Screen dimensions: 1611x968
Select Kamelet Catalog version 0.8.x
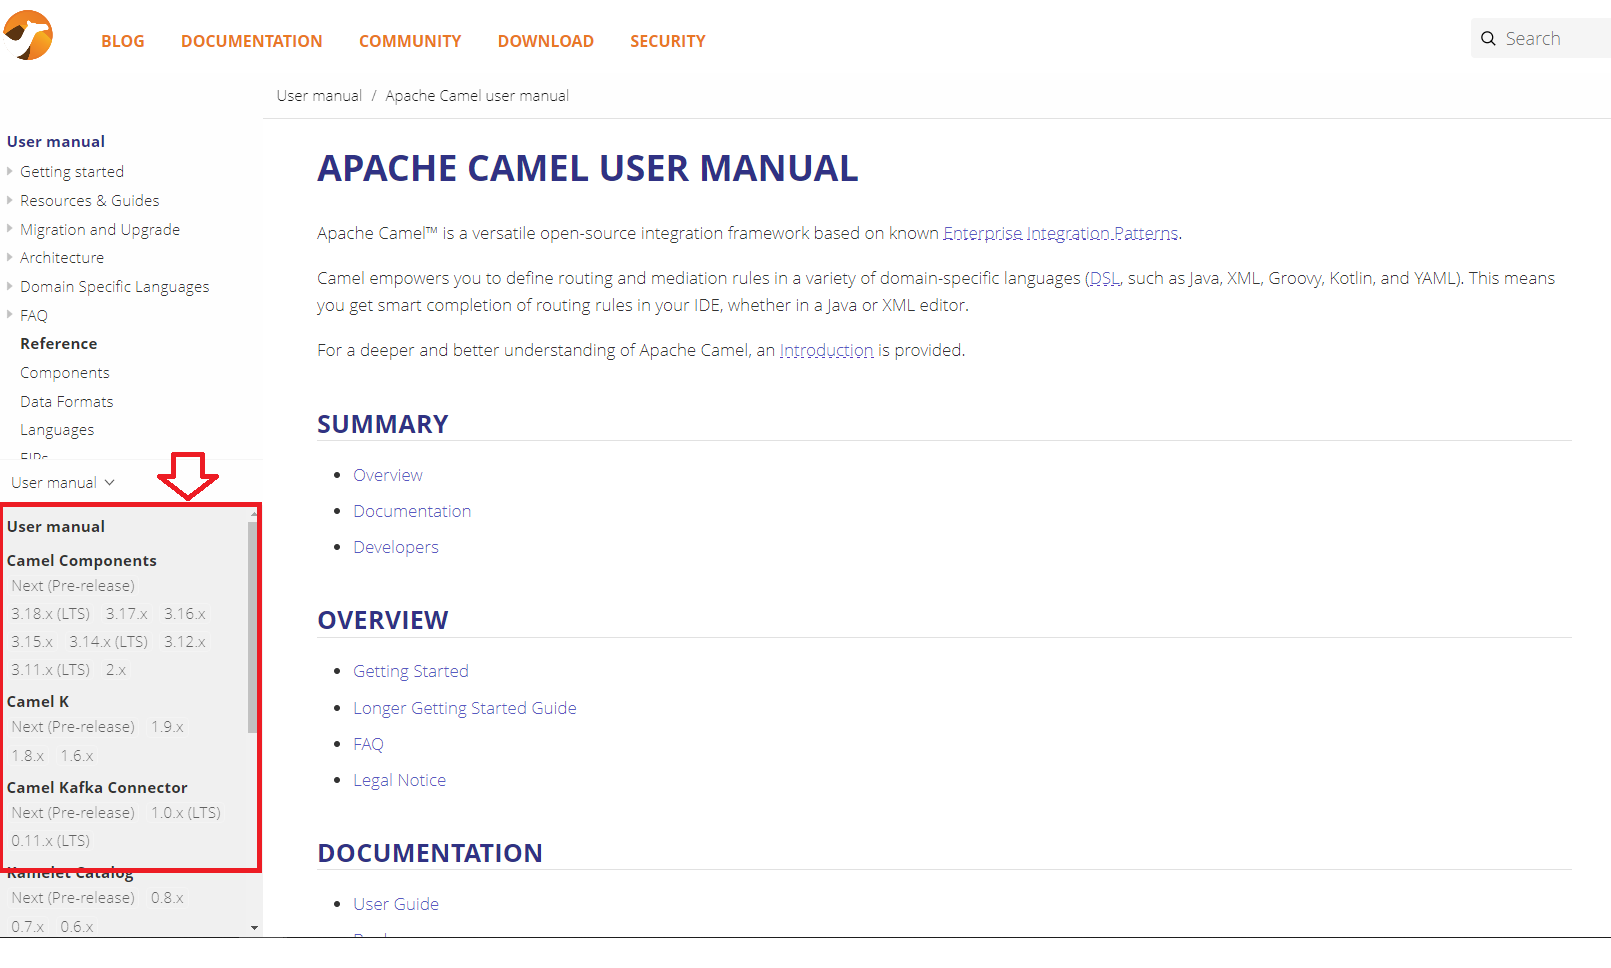click(167, 898)
